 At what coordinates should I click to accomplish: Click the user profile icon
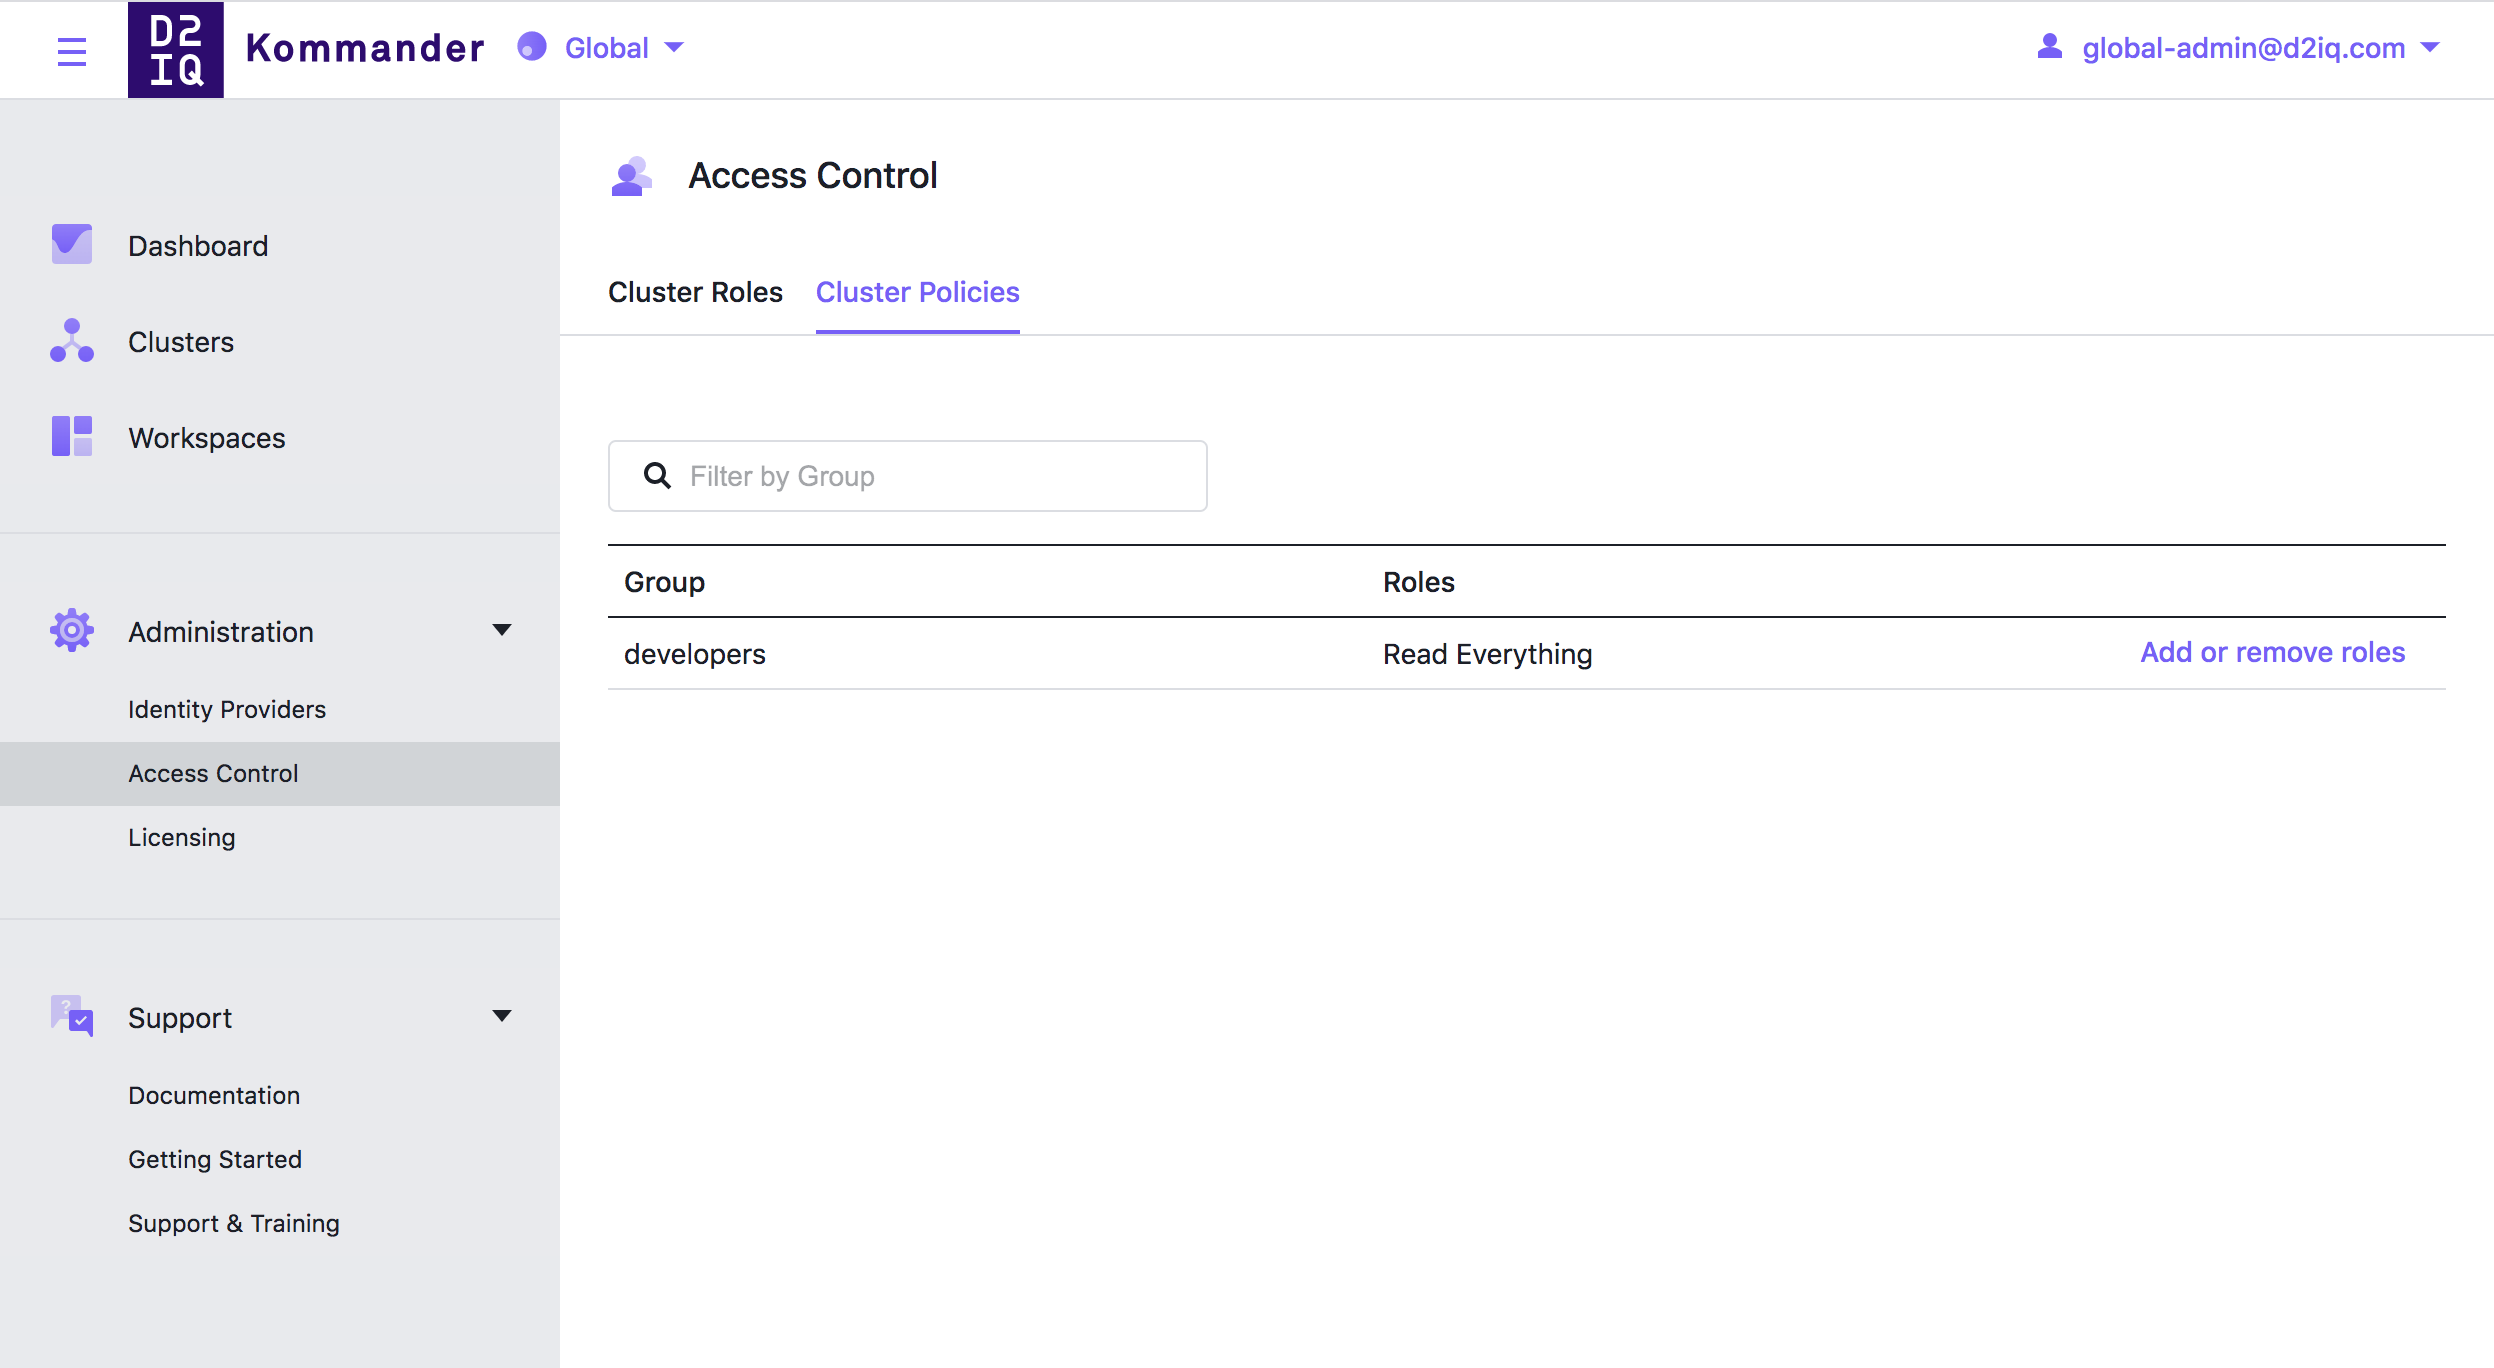pyautogui.click(x=2050, y=47)
